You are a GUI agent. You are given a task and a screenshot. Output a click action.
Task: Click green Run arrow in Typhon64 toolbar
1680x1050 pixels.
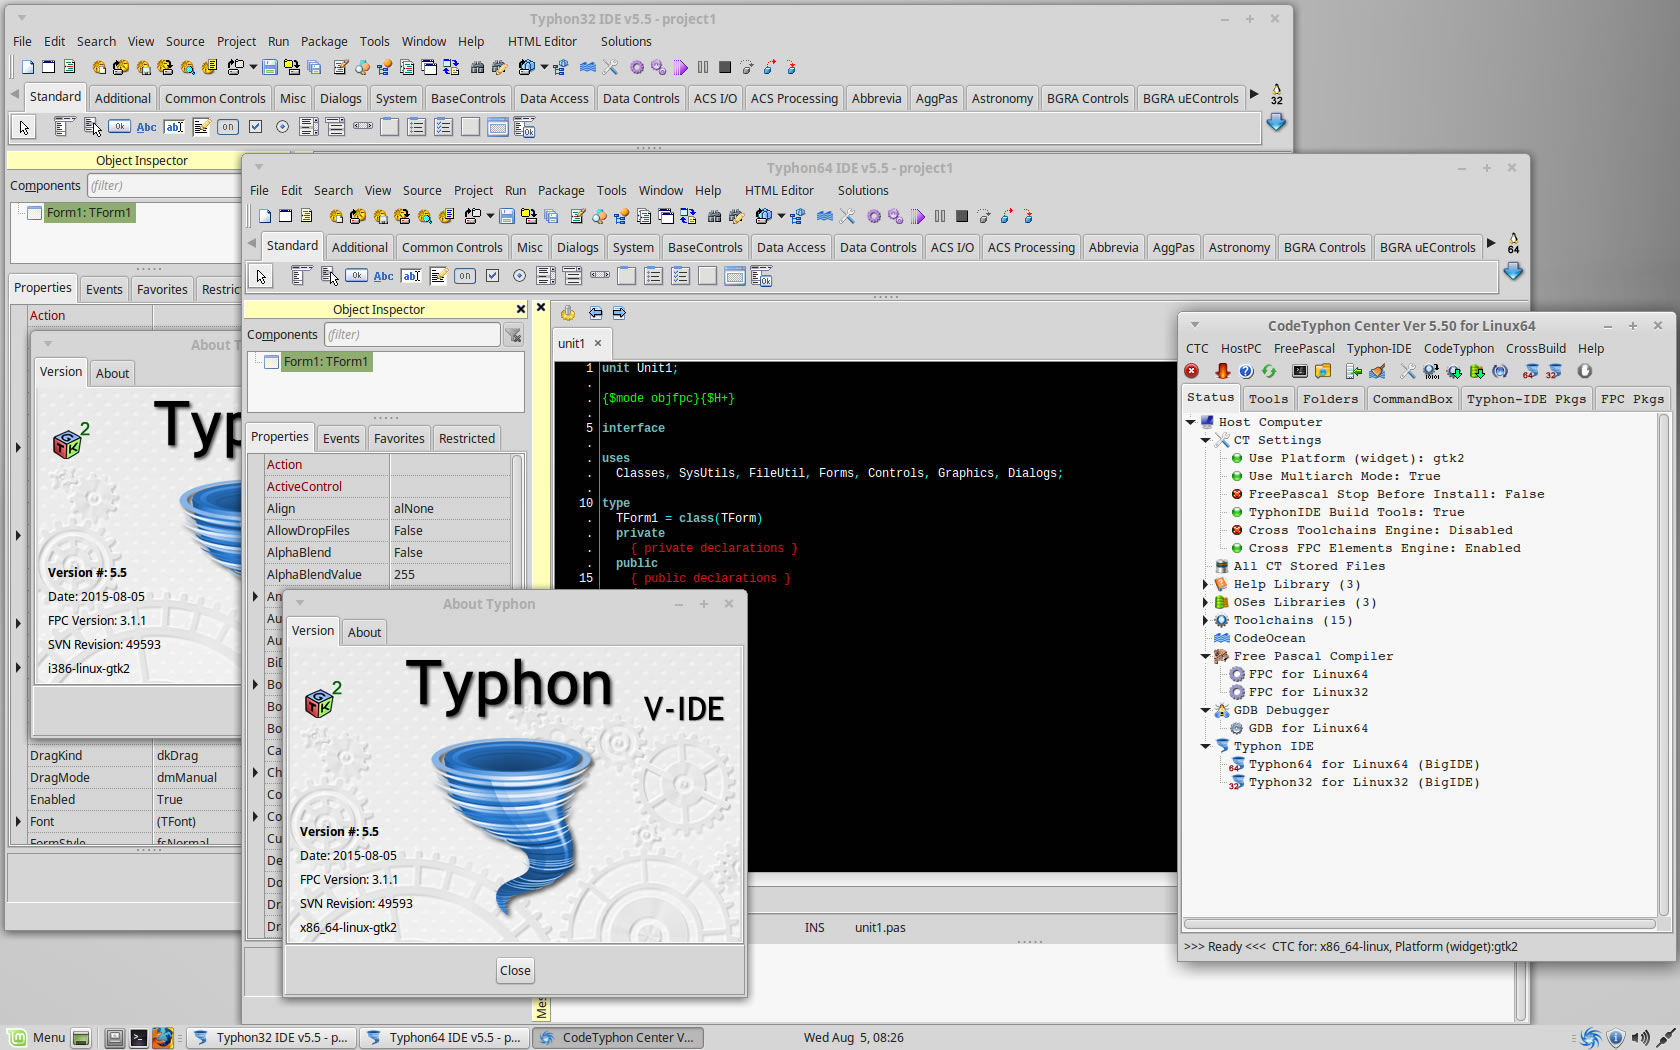coord(919,216)
